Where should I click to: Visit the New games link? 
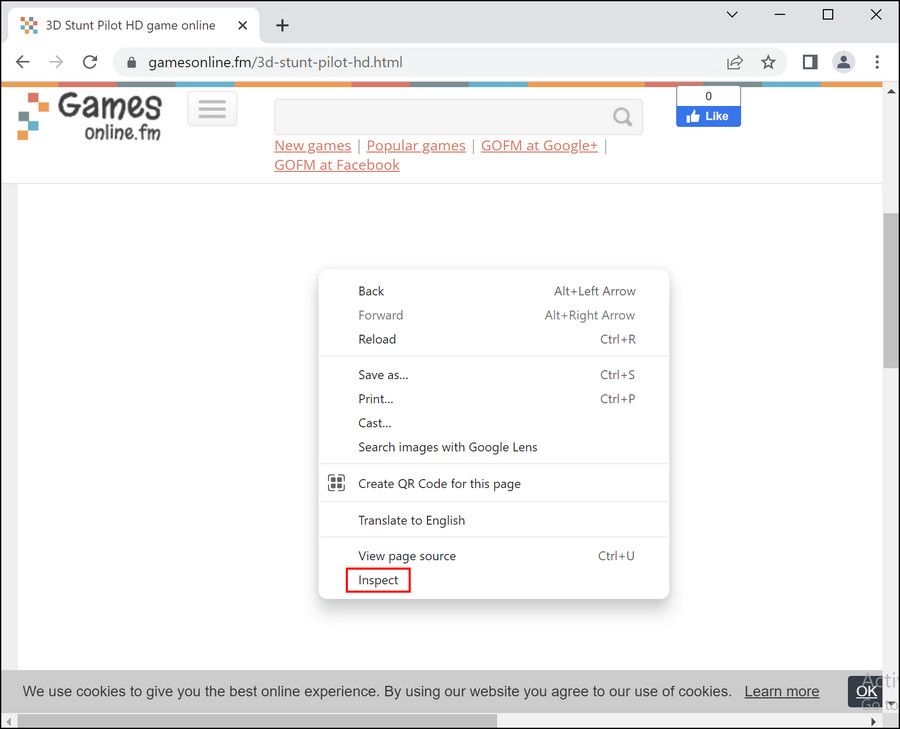pyautogui.click(x=312, y=145)
